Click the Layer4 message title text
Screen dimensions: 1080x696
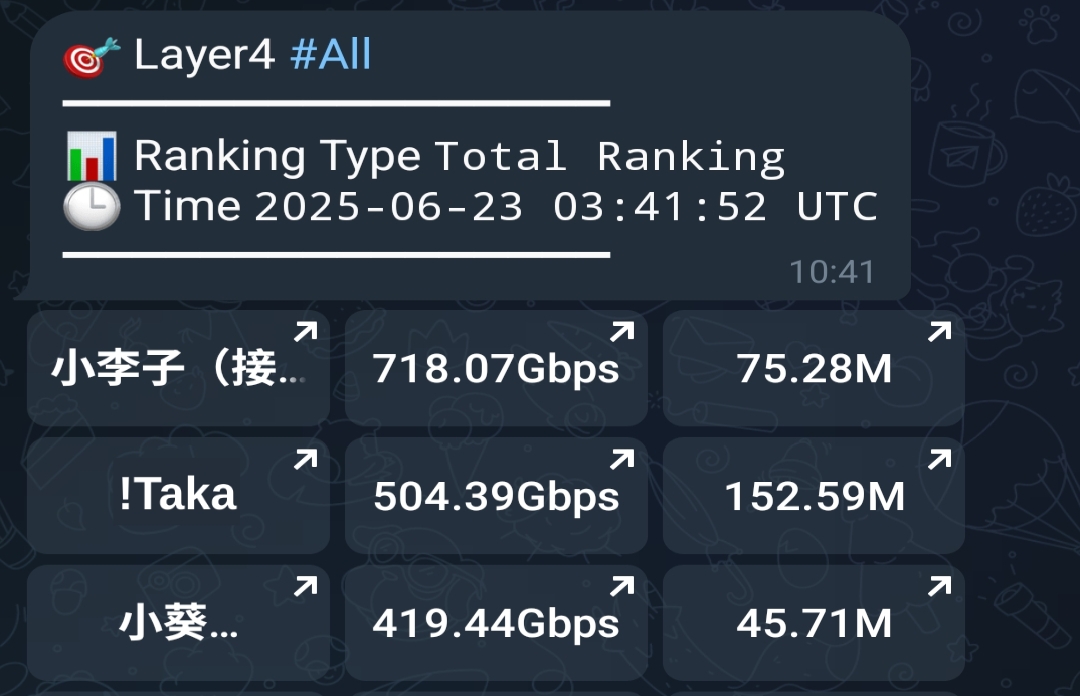[205, 54]
